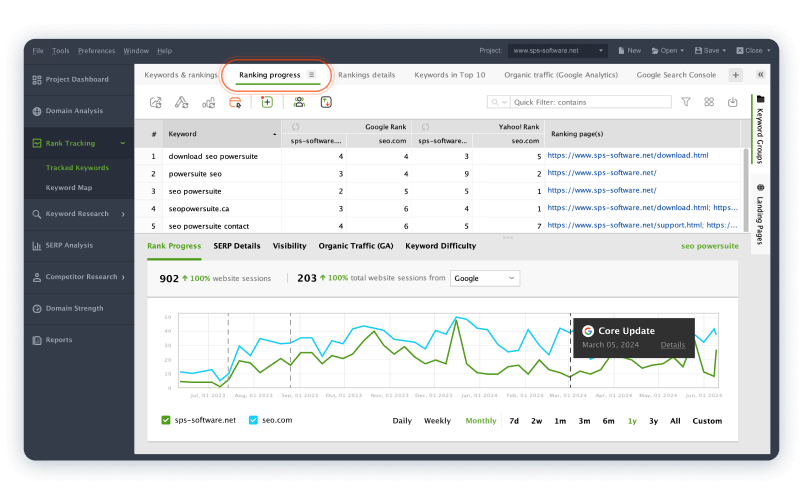Click the New project button
The height and width of the screenshot is (499, 803).
click(630, 51)
